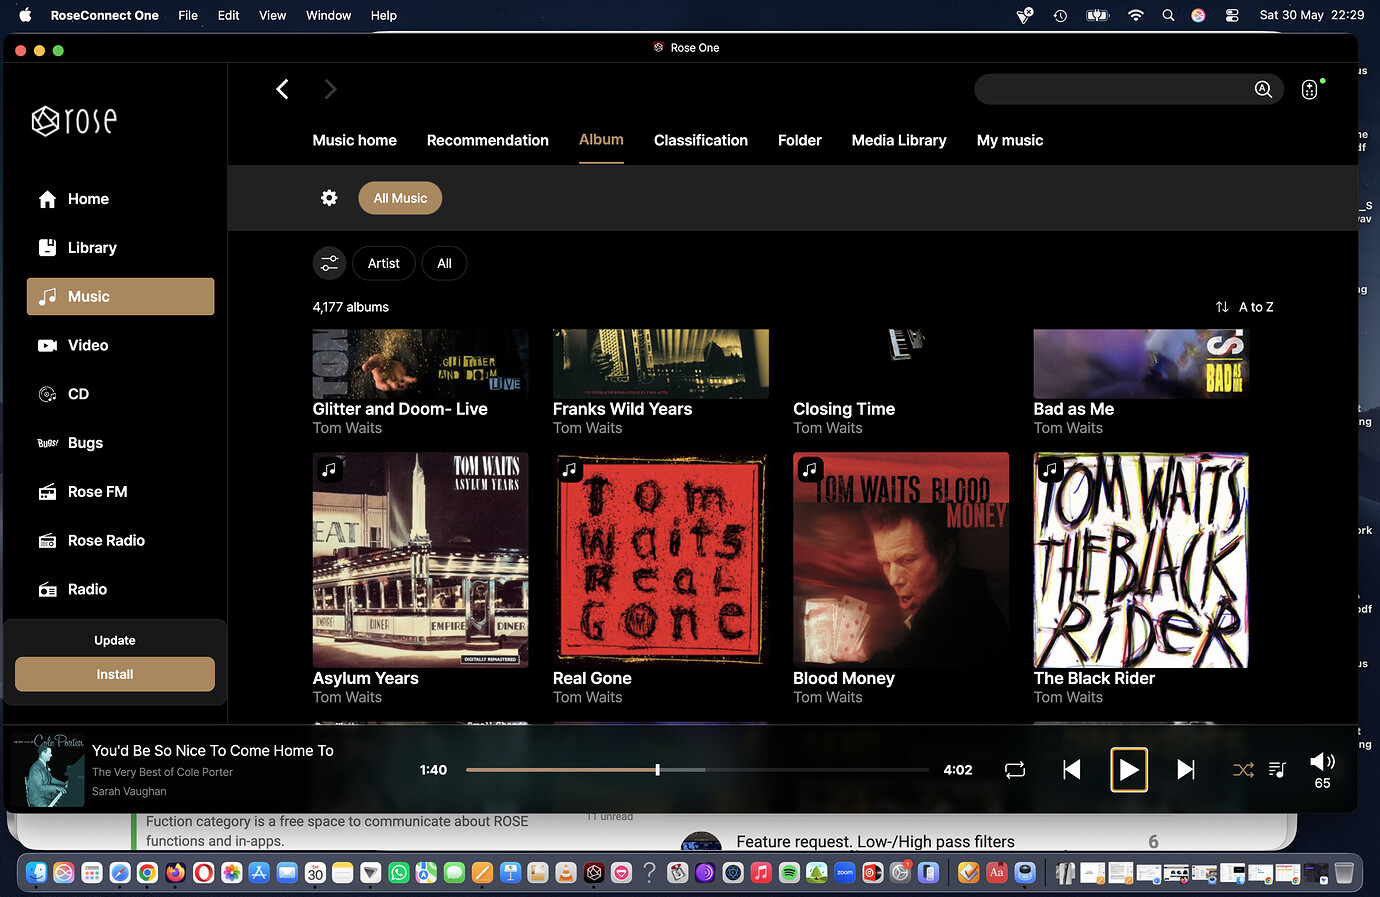Image resolution: width=1380 pixels, height=897 pixels.
Task: Open Wi-Fi status in the menu bar
Action: coord(1136,15)
